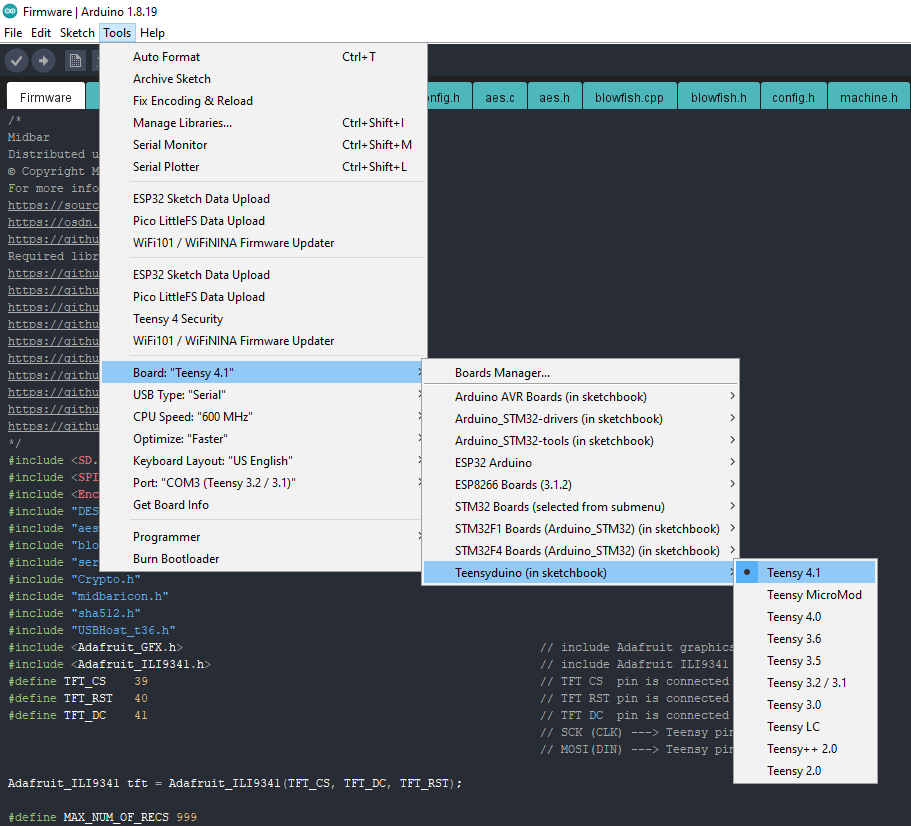Choose Teensy 4 Security
This screenshot has width=911, height=826.
(263, 319)
